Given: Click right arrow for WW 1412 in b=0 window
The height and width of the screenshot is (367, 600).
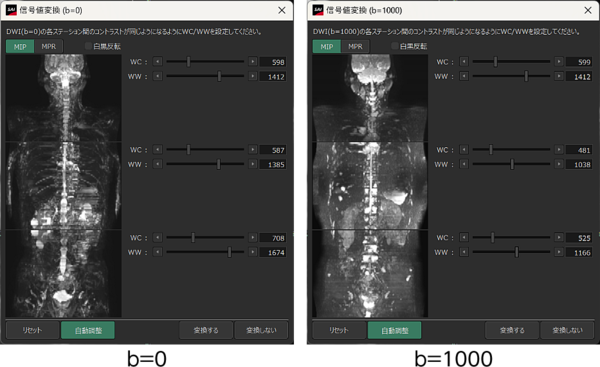Looking at the screenshot, I should tap(253, 76).
